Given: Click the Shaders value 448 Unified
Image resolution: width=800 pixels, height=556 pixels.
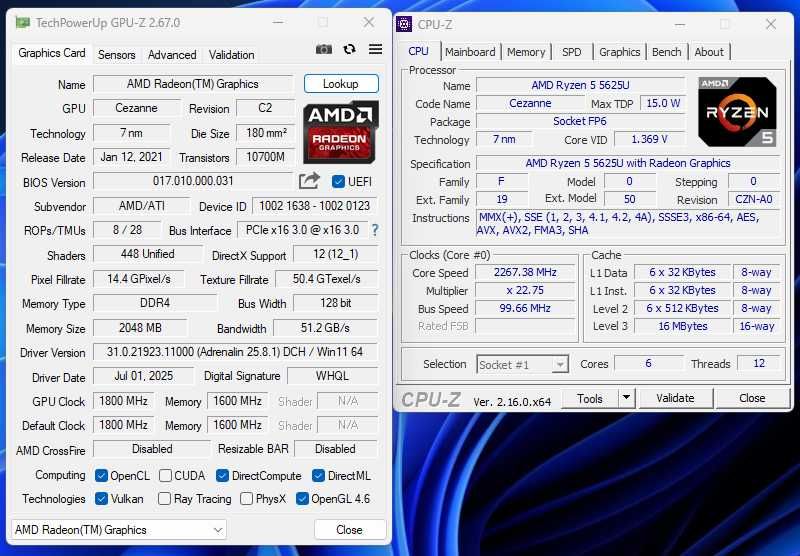Looking at the screenshot, I should coord(147,254).
